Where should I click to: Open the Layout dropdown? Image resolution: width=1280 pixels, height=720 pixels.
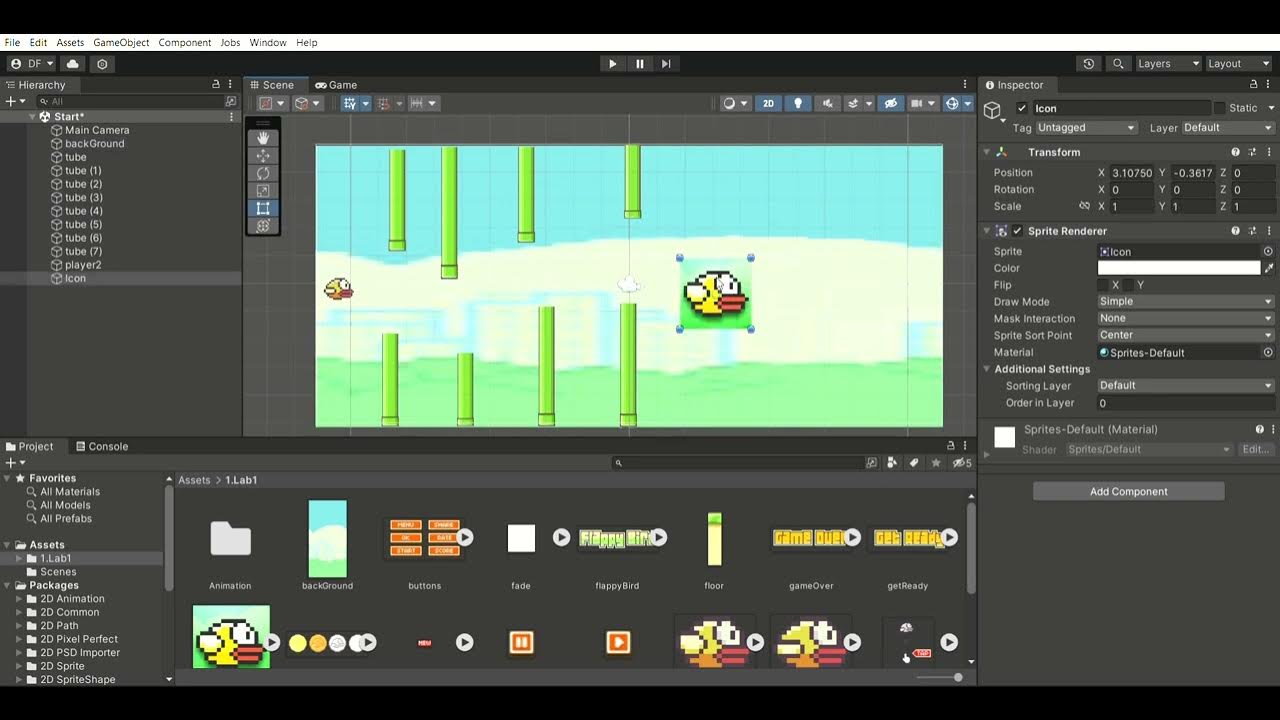point(1238,64)
